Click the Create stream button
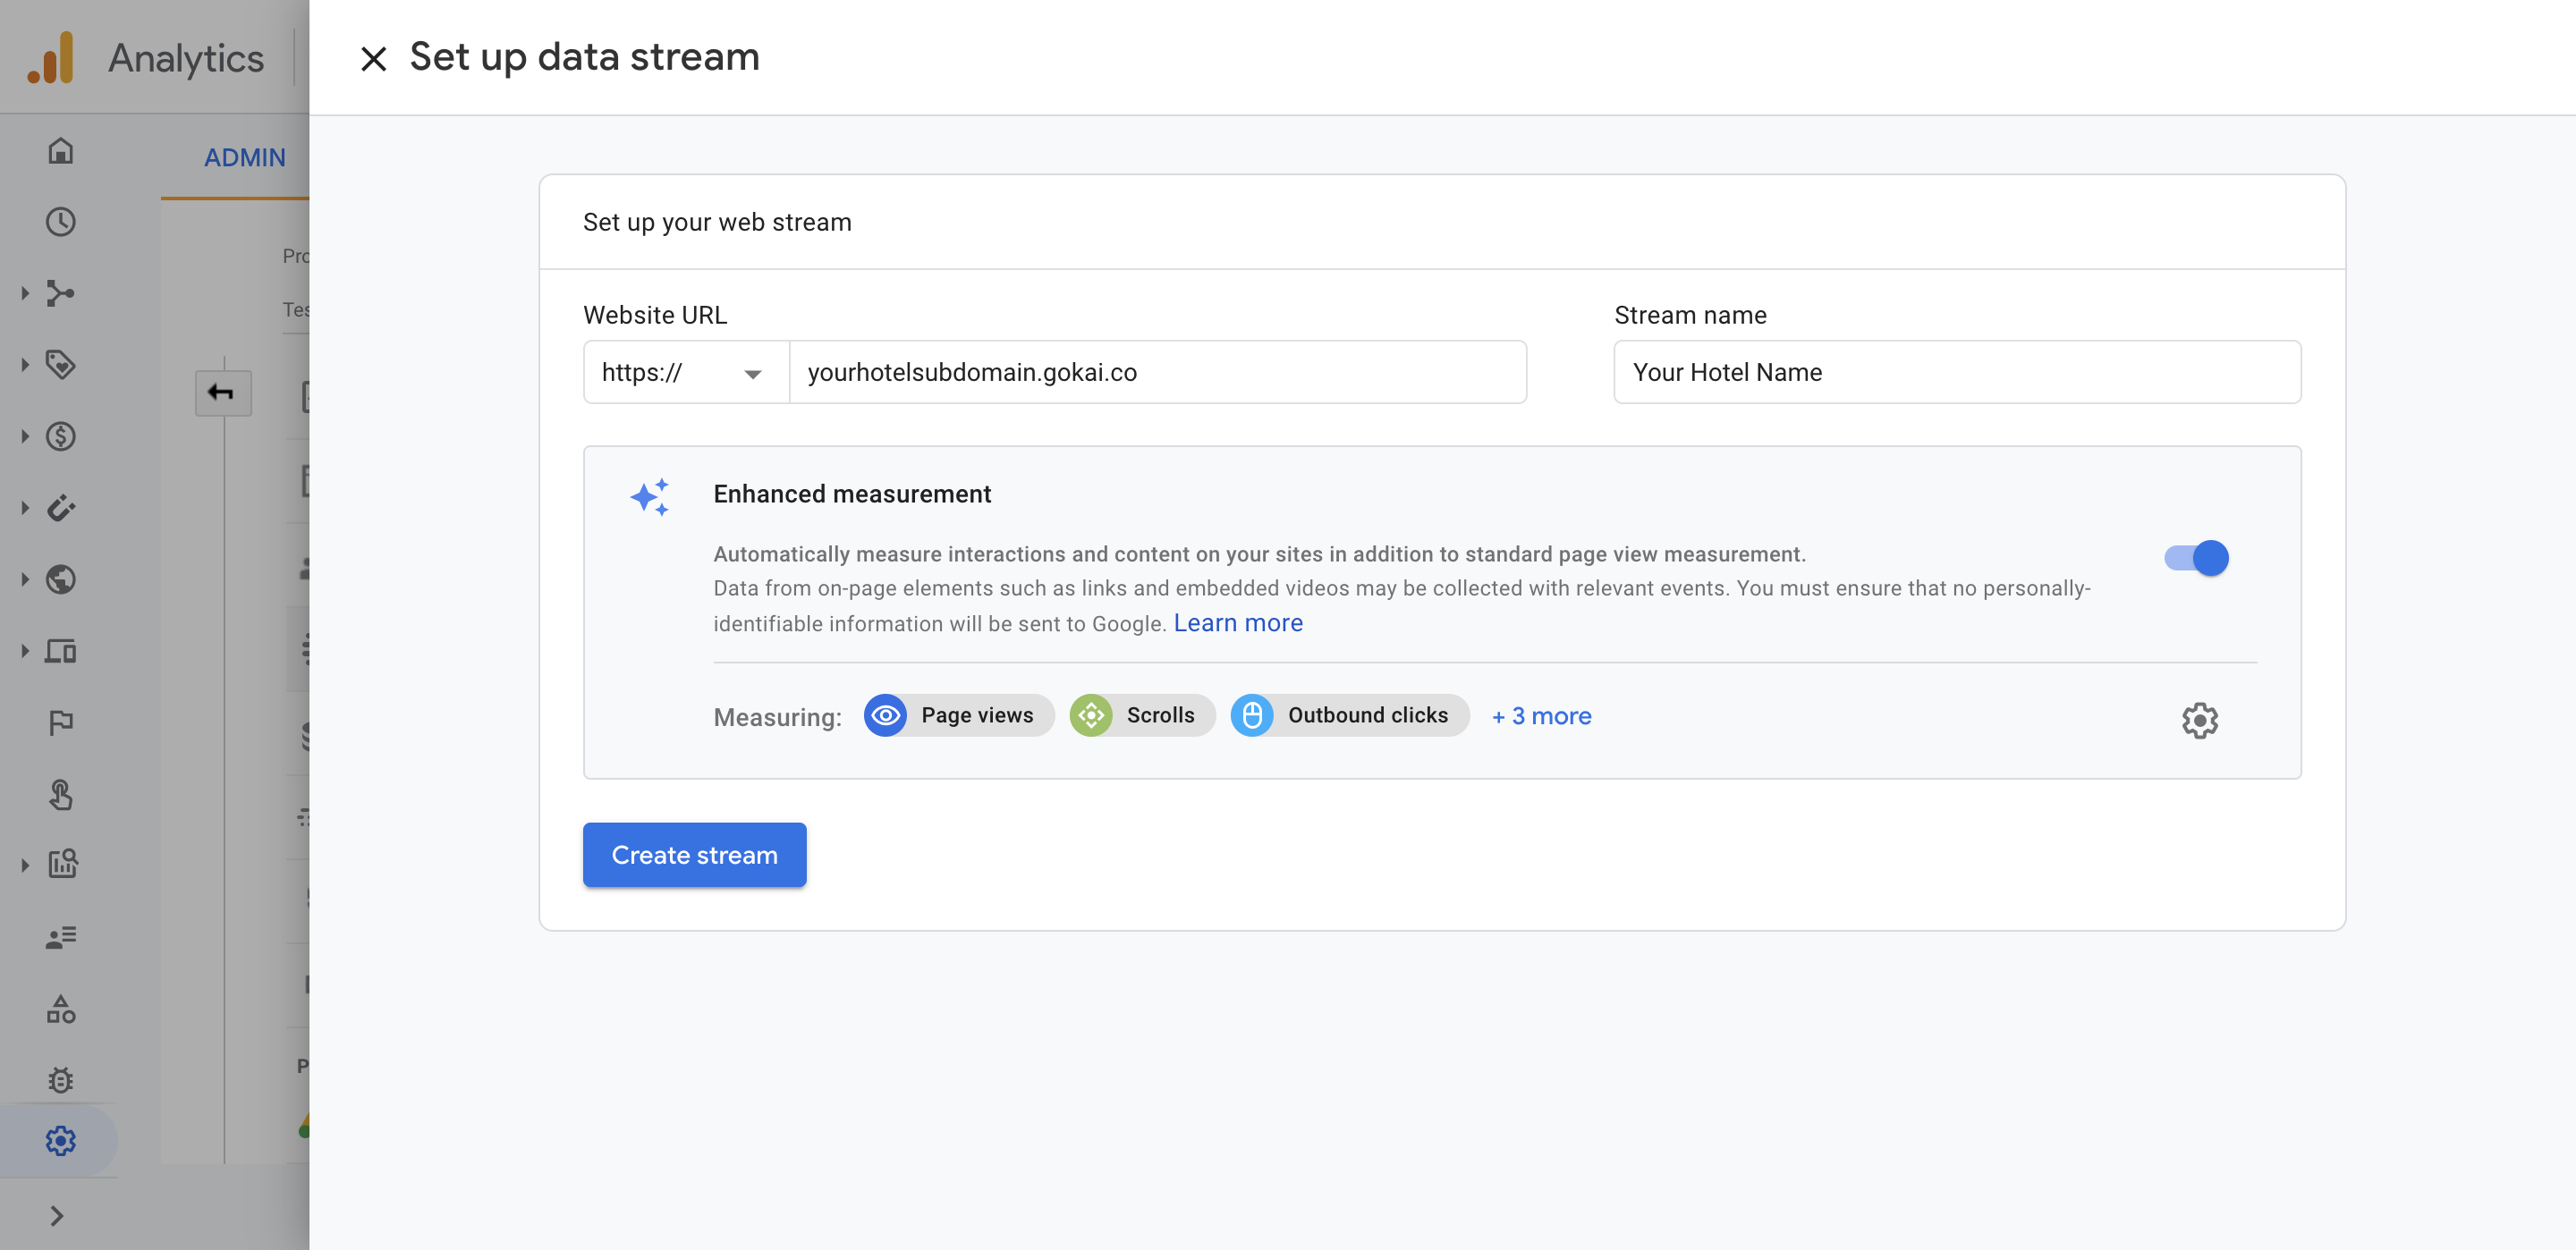This screenshot has height=1250, width=2576. point(694,855)
